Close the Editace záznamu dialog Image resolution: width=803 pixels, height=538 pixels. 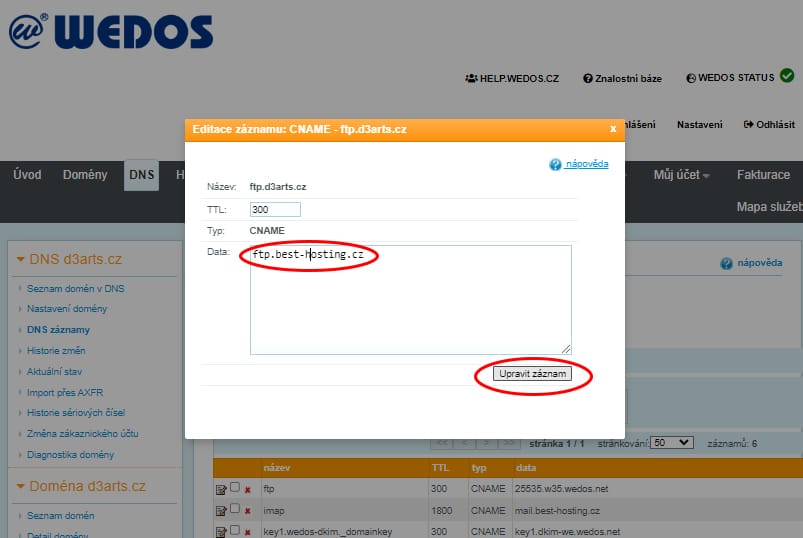613,129
